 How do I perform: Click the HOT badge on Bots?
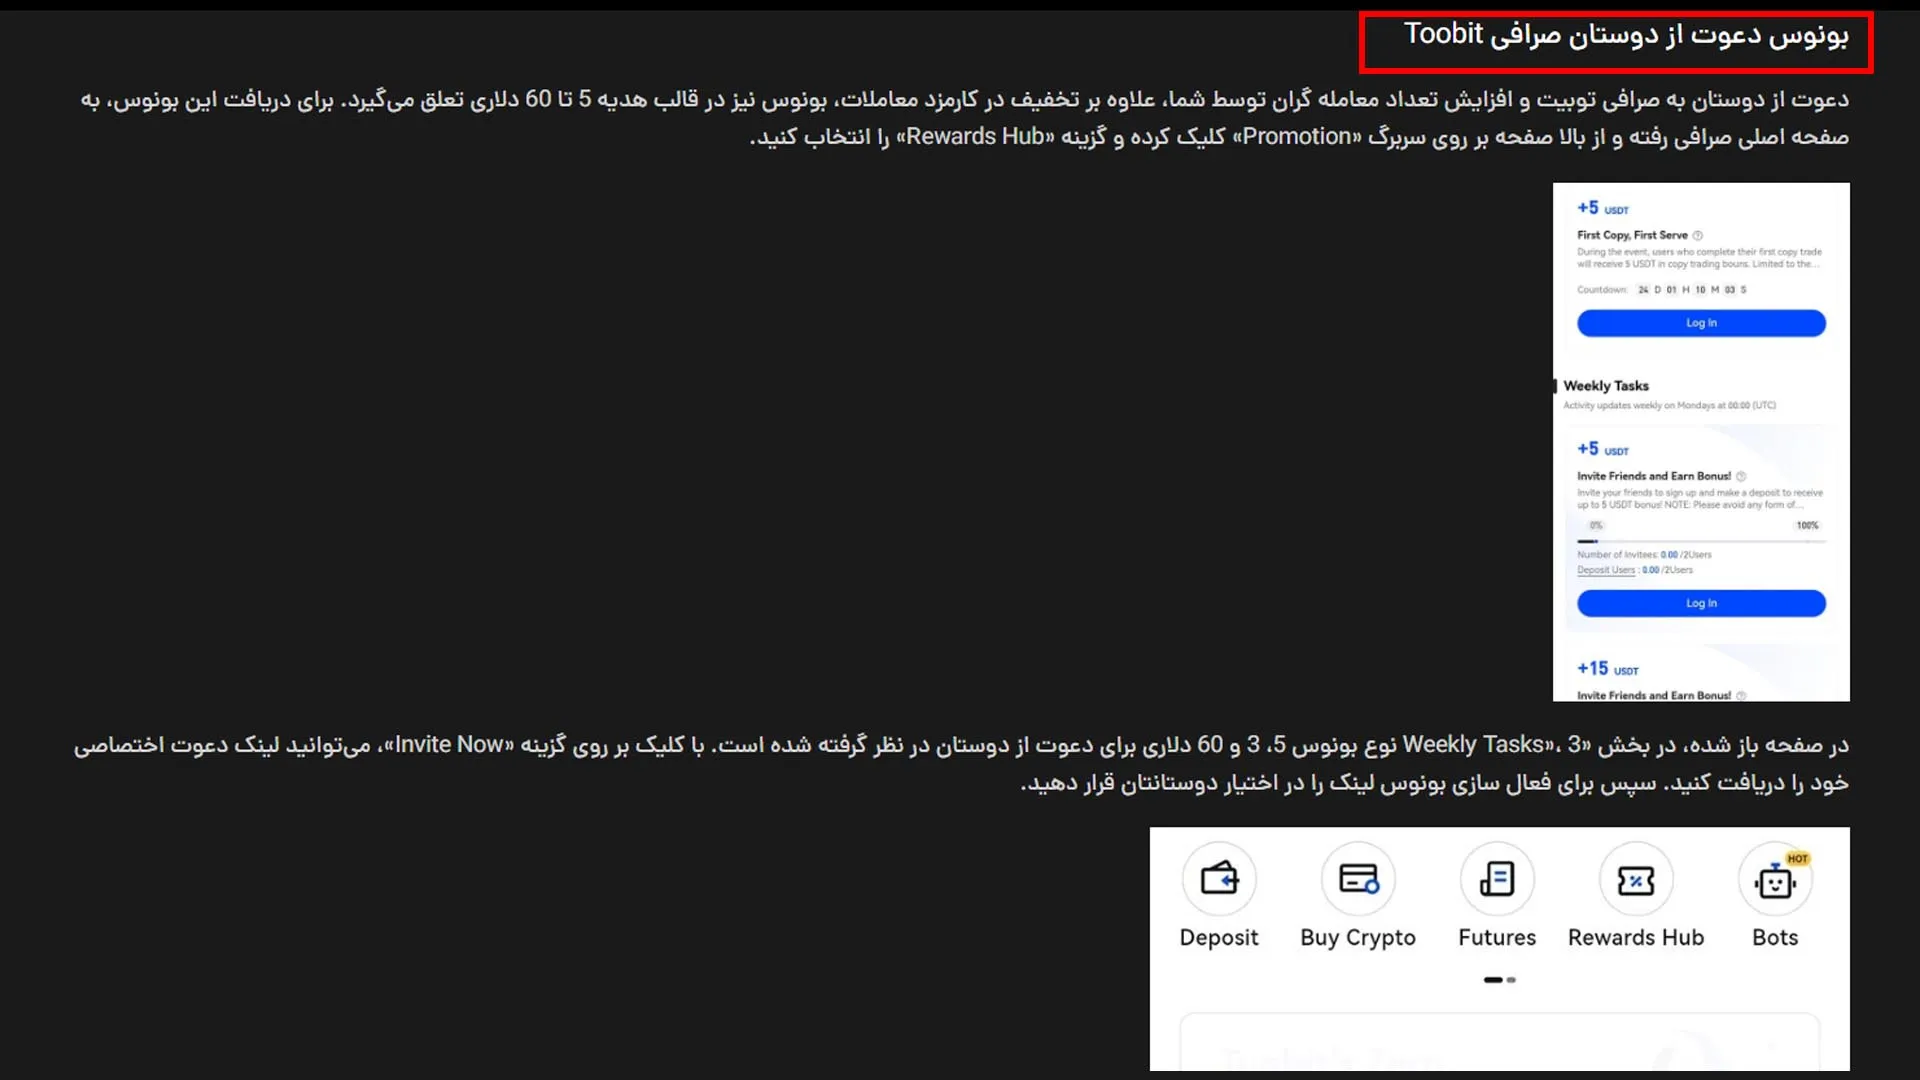pyautogui.click(x=1797, y=859)
